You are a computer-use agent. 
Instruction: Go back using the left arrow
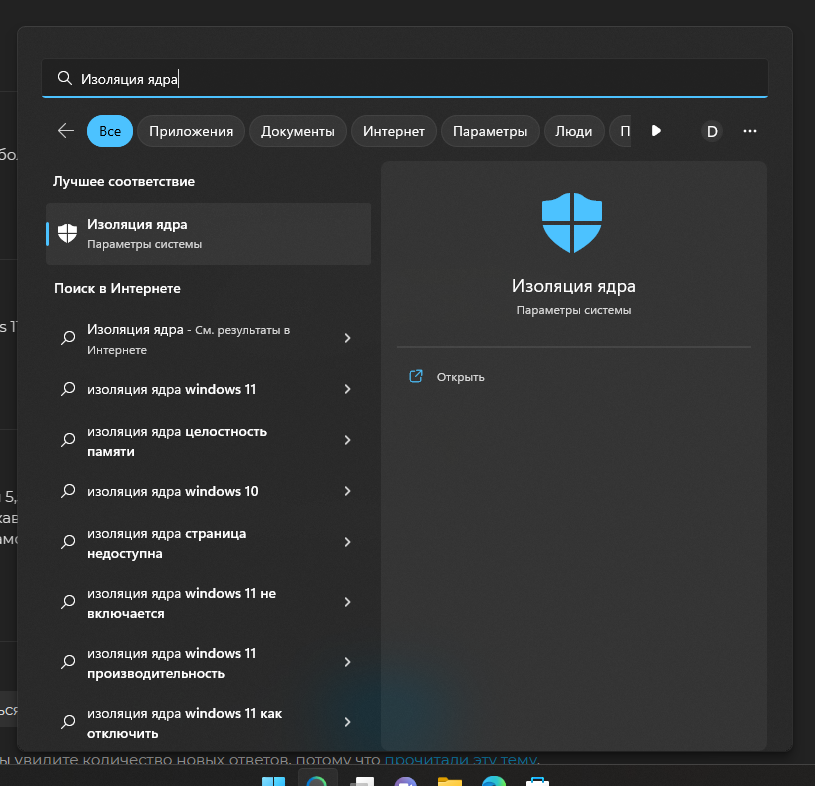click(66, 131)
